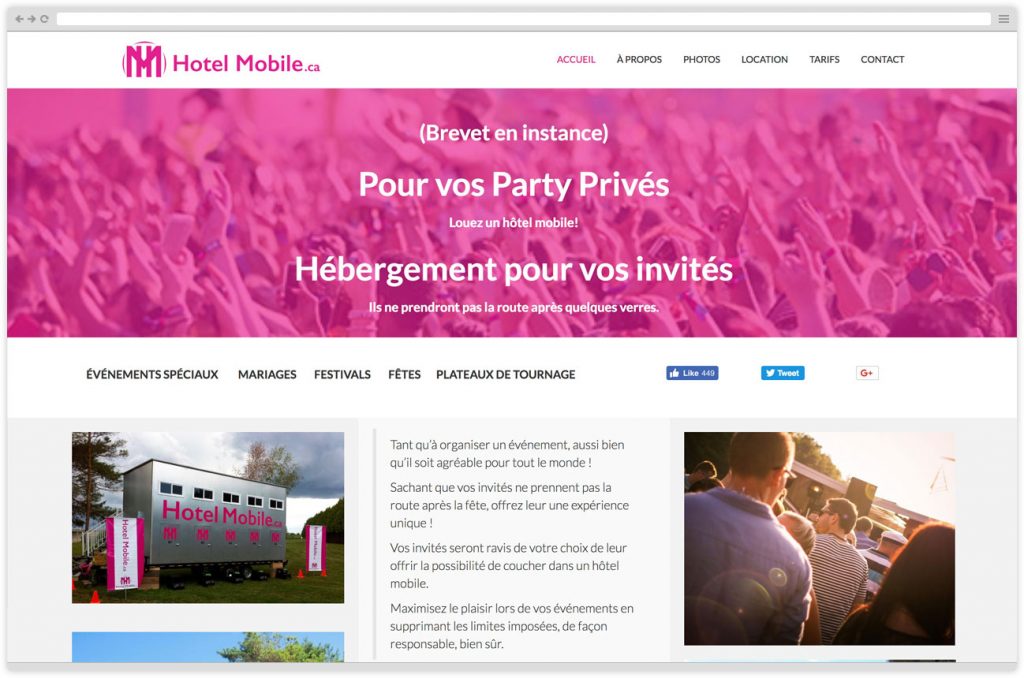Open the Festivals category link
The height and width of the screenshot is (678, 1024).
click(x=342, y=374)
